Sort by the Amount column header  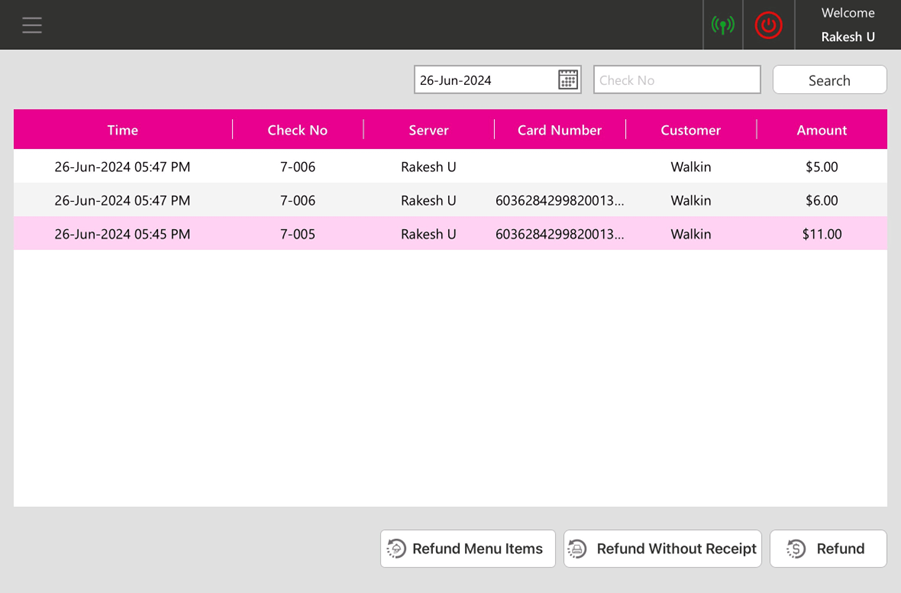(821, 130)
